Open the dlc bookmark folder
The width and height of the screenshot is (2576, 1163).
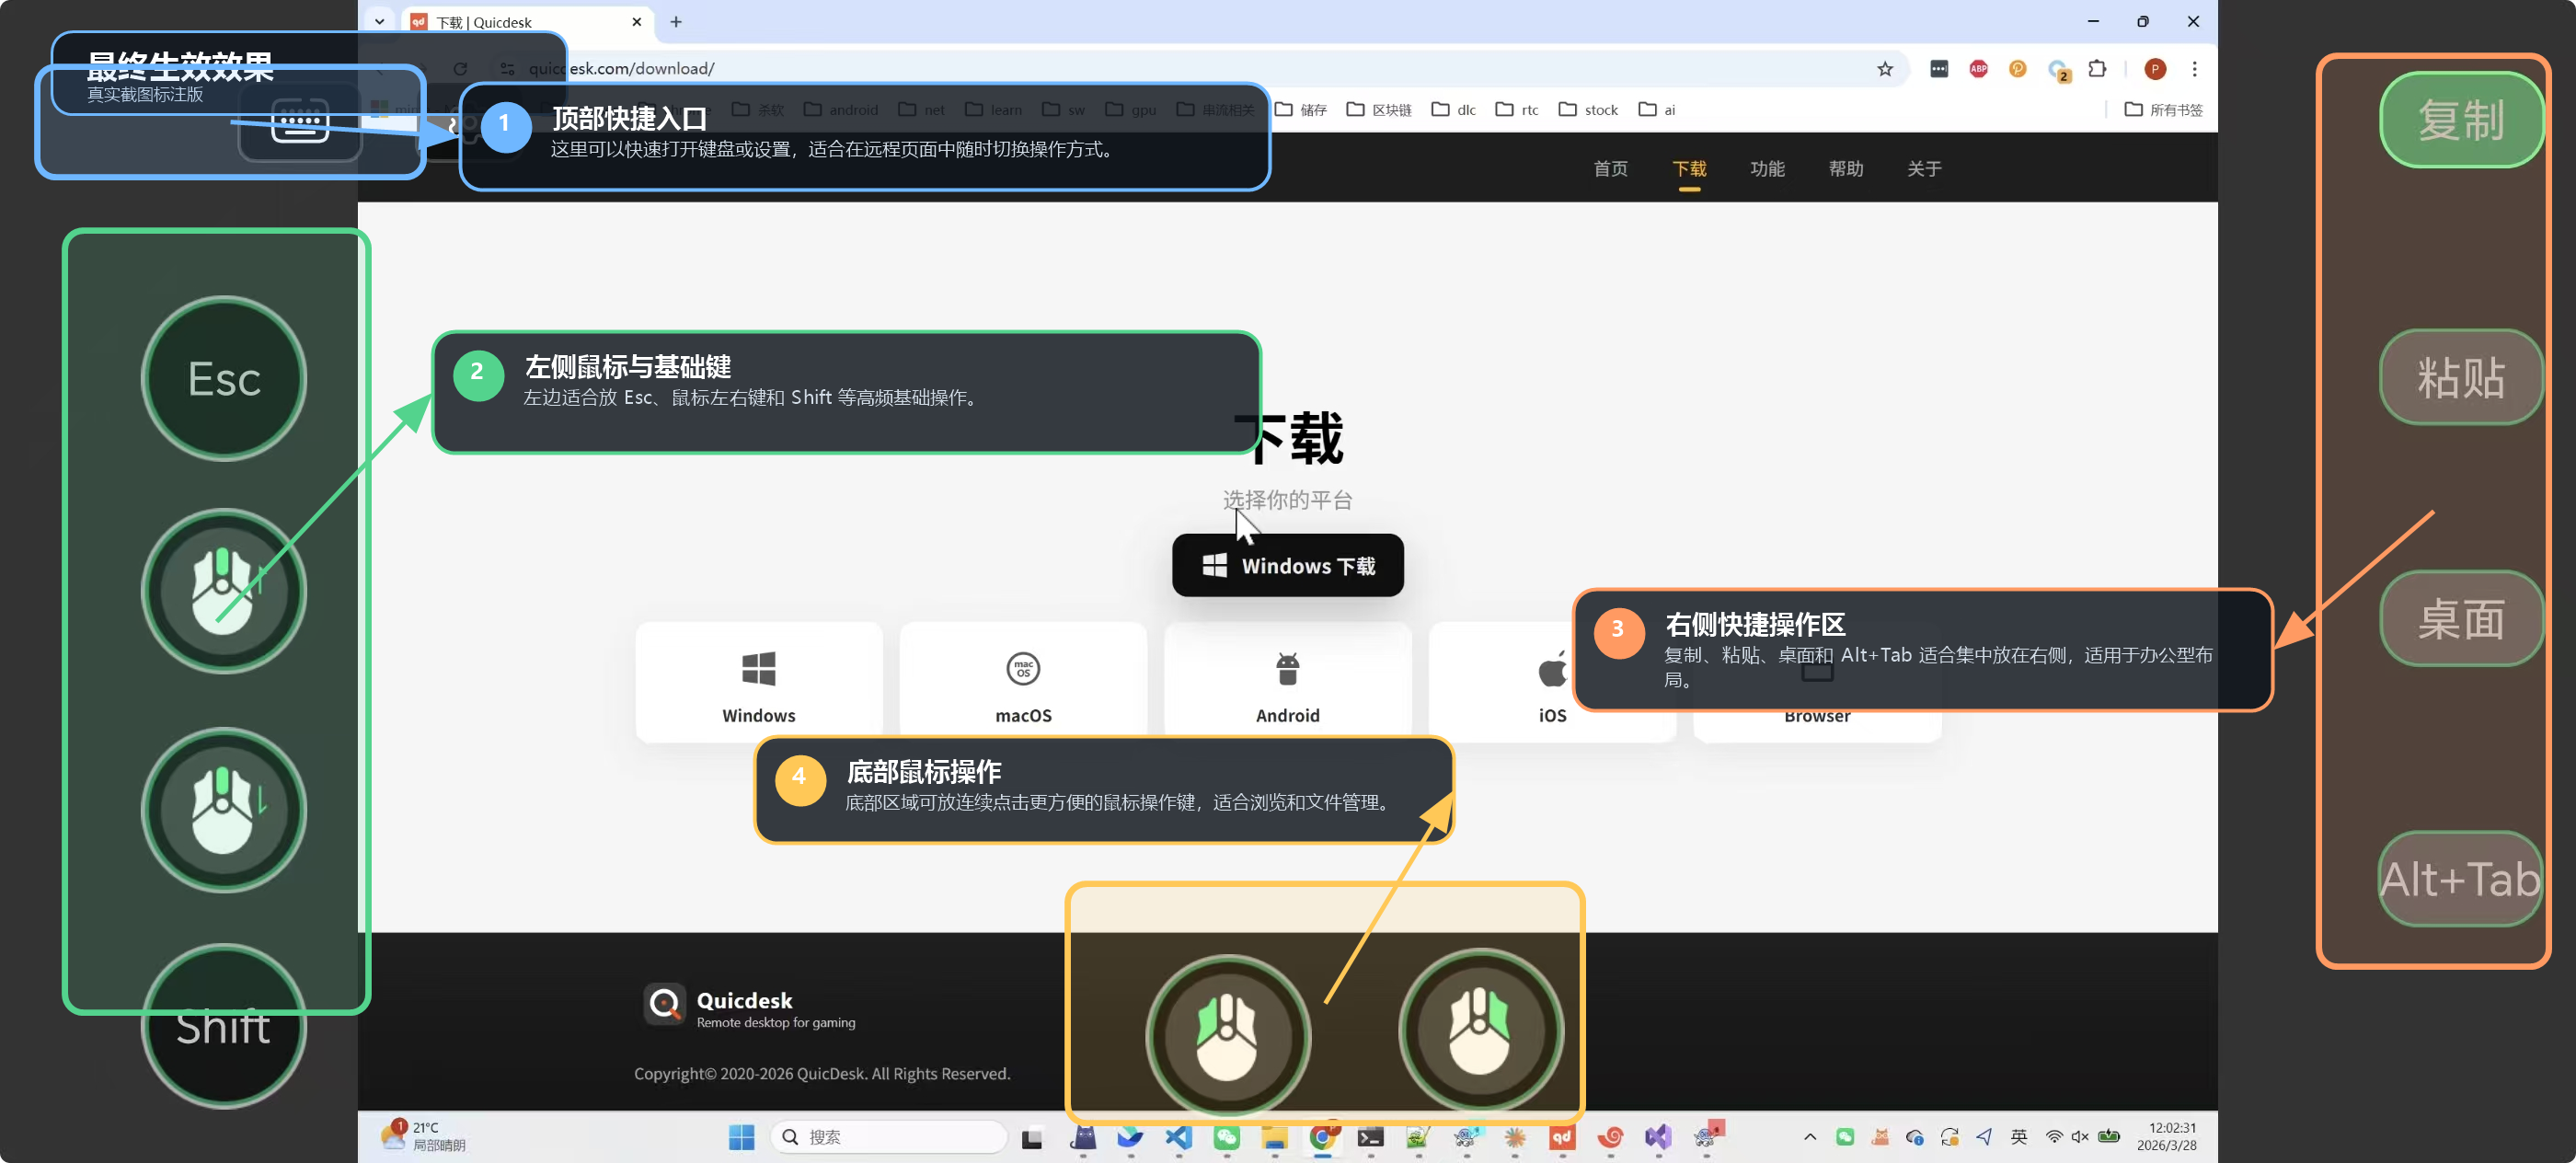(x=1454, y=109)
